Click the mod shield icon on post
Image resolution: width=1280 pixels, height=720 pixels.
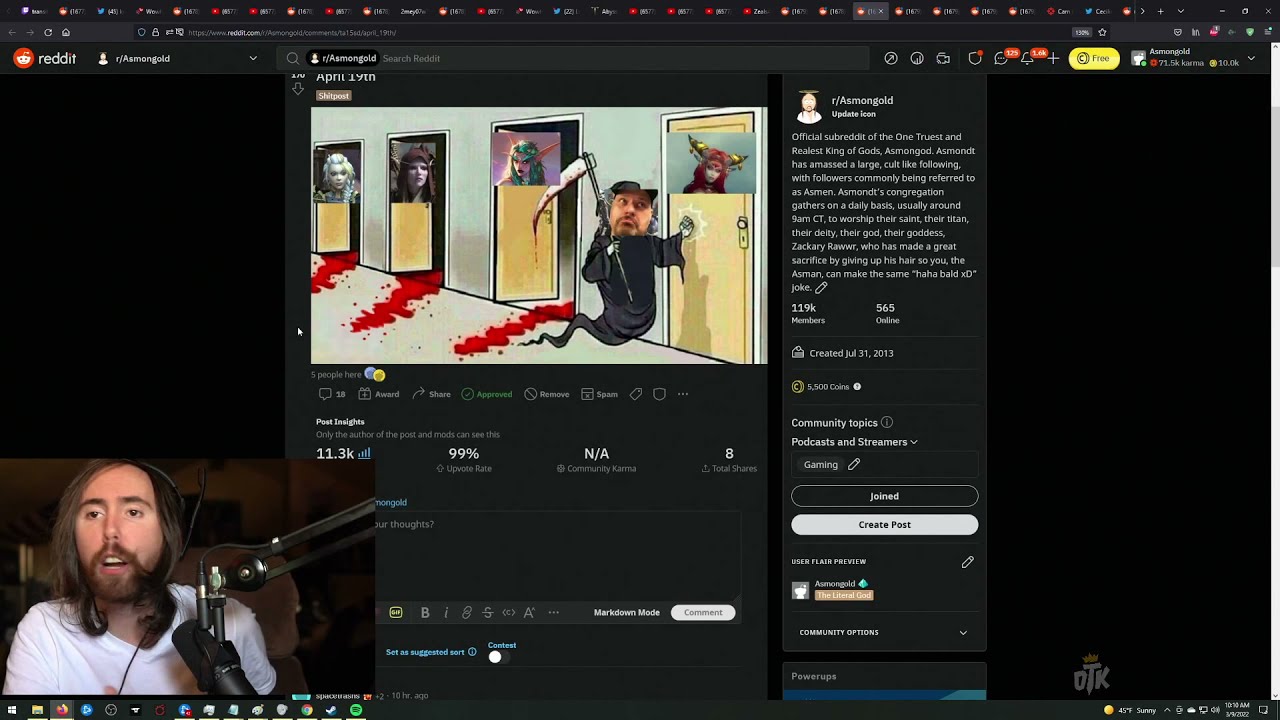pyautogui.click(x=659, y=394)
